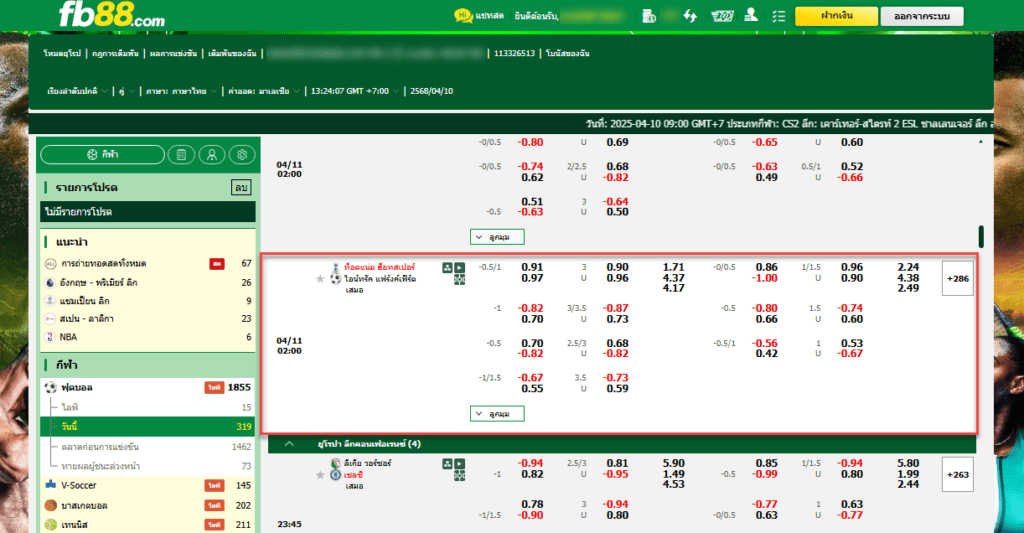Open the user account profile icon
1024x533 pixels.
click(751, 15)
